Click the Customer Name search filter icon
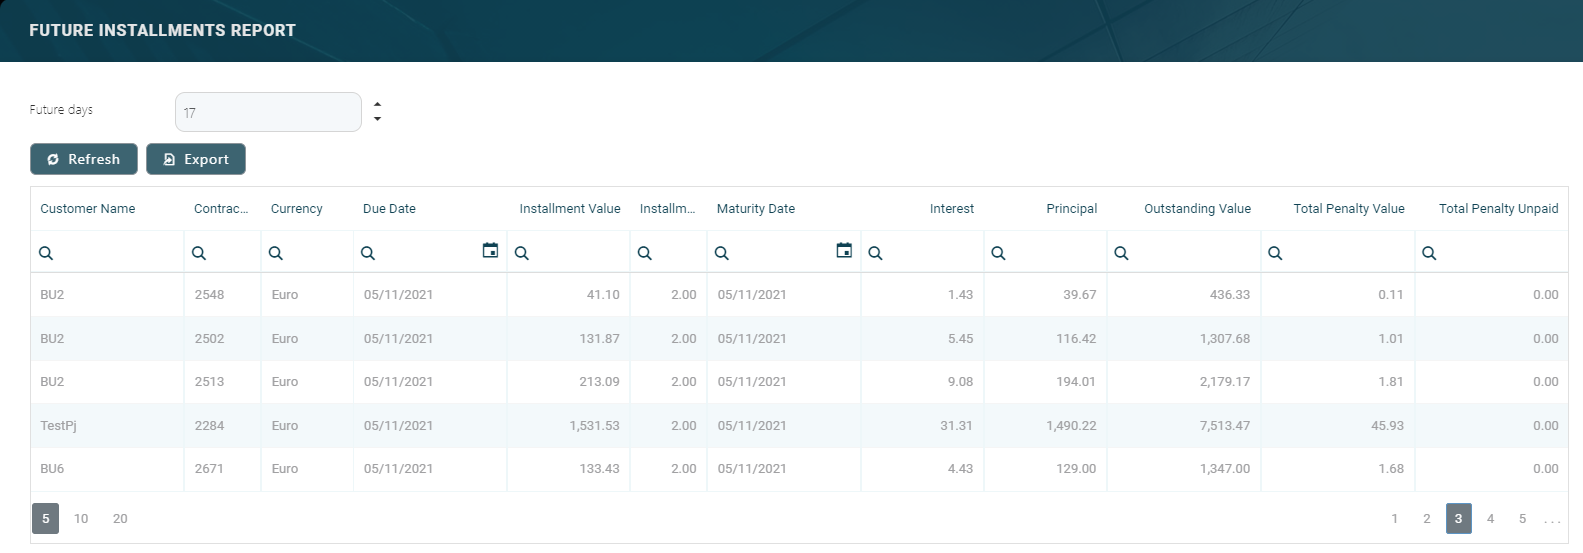The image size is (1583, 553). tap(46, 253)
